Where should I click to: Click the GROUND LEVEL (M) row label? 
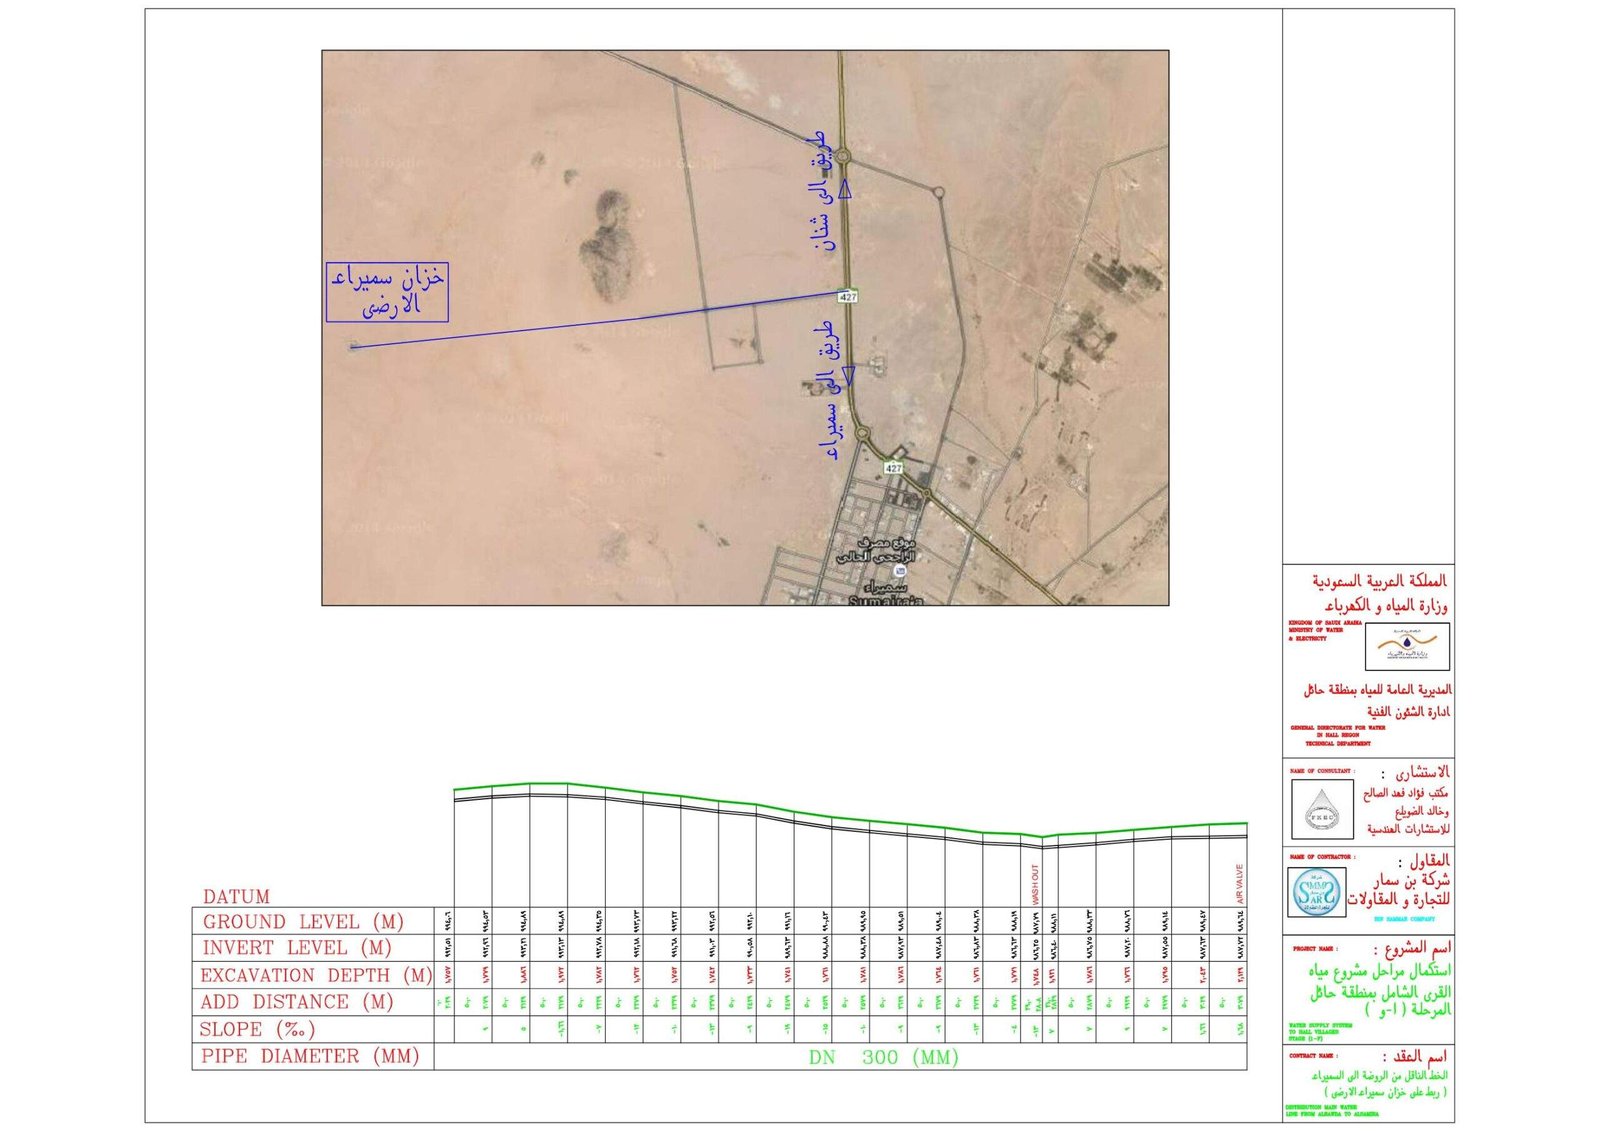point(303,922)
